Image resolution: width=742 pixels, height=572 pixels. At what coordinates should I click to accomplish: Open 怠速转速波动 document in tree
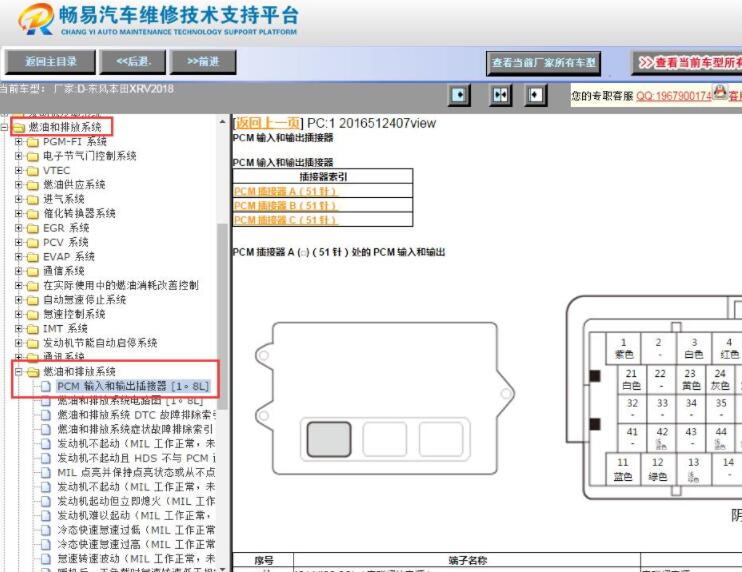tap(136, 559)
